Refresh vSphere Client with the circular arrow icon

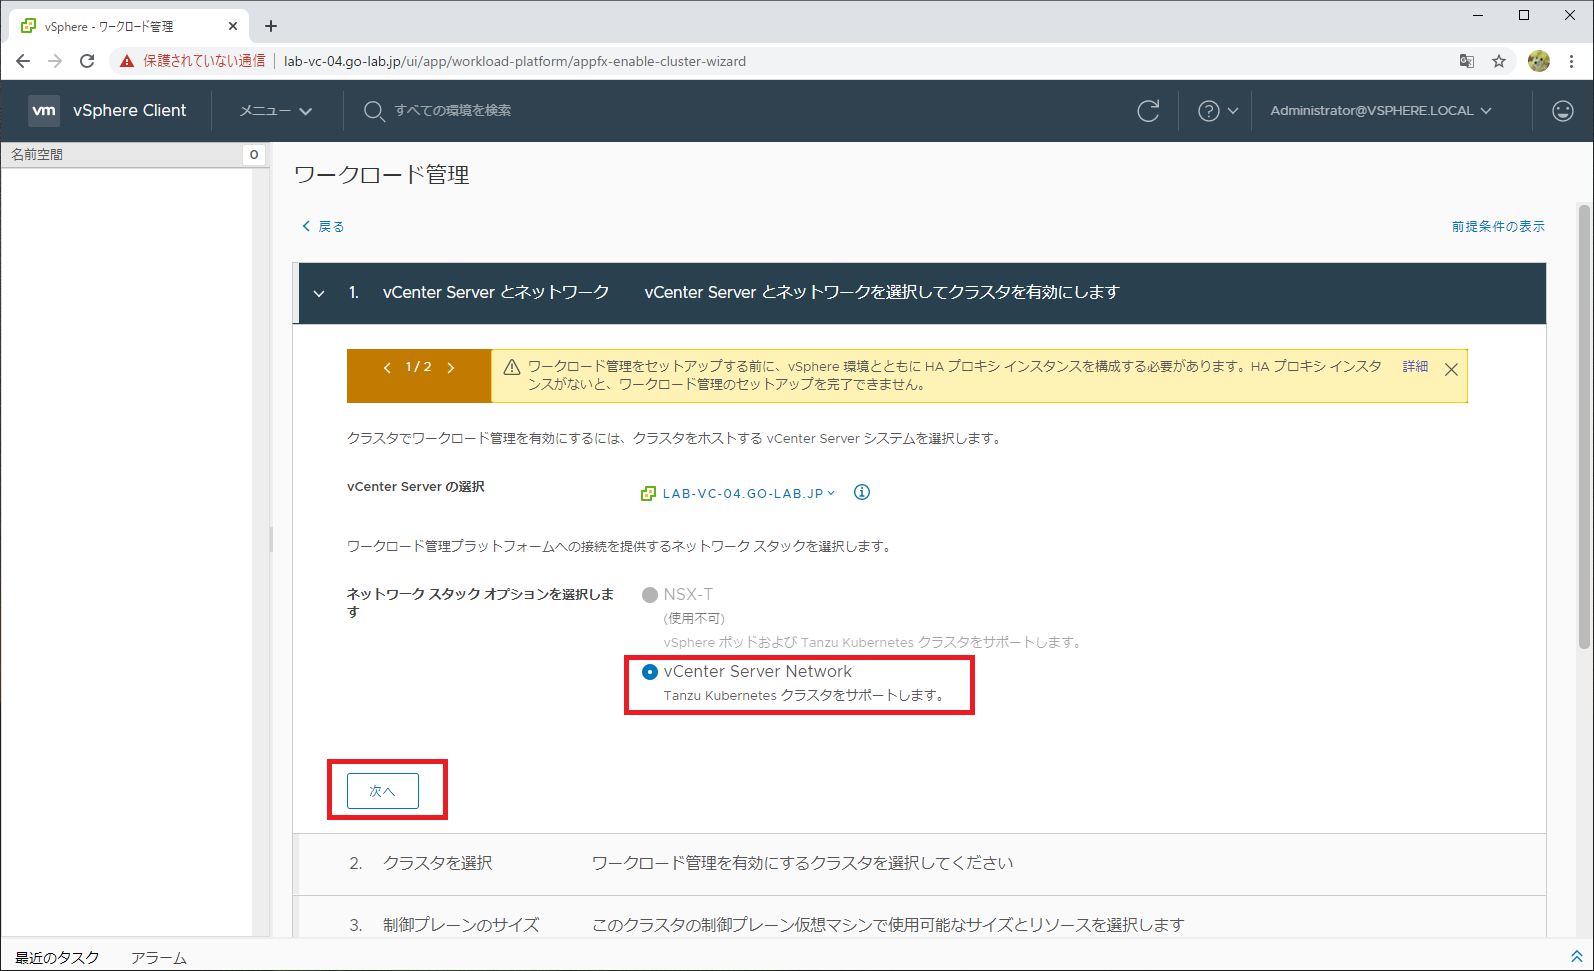pos(1148,111)
